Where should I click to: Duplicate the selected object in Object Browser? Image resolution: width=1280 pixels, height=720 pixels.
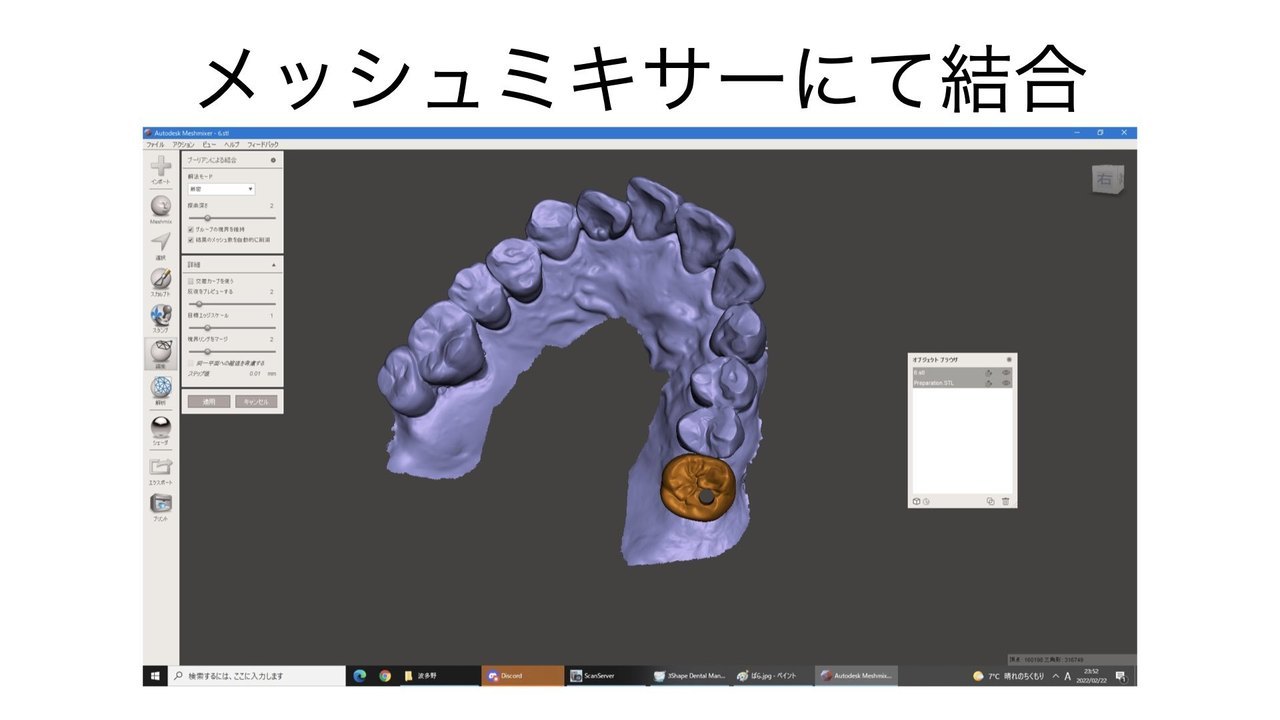point(990,501)
